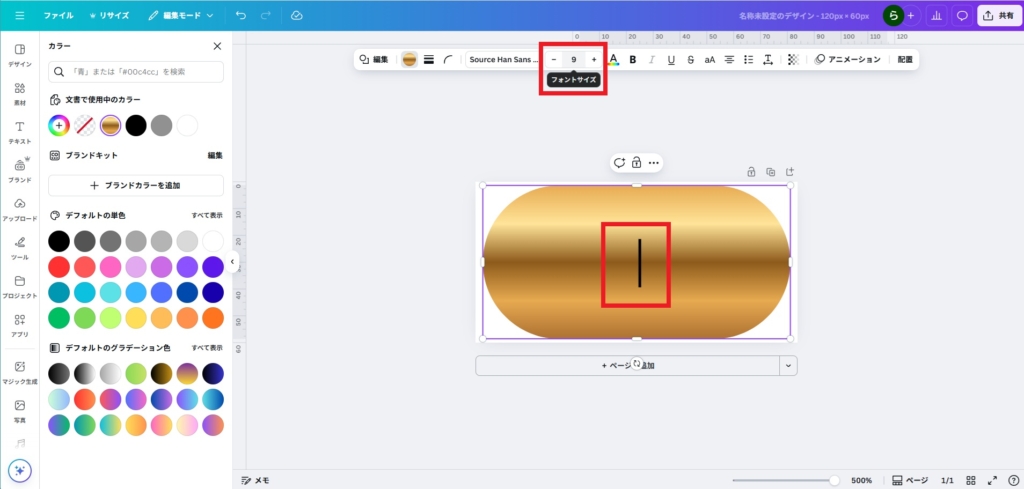Toggle the lock icon above the shape
This screenshot has width=1024, height=489.
pos(636,163)
